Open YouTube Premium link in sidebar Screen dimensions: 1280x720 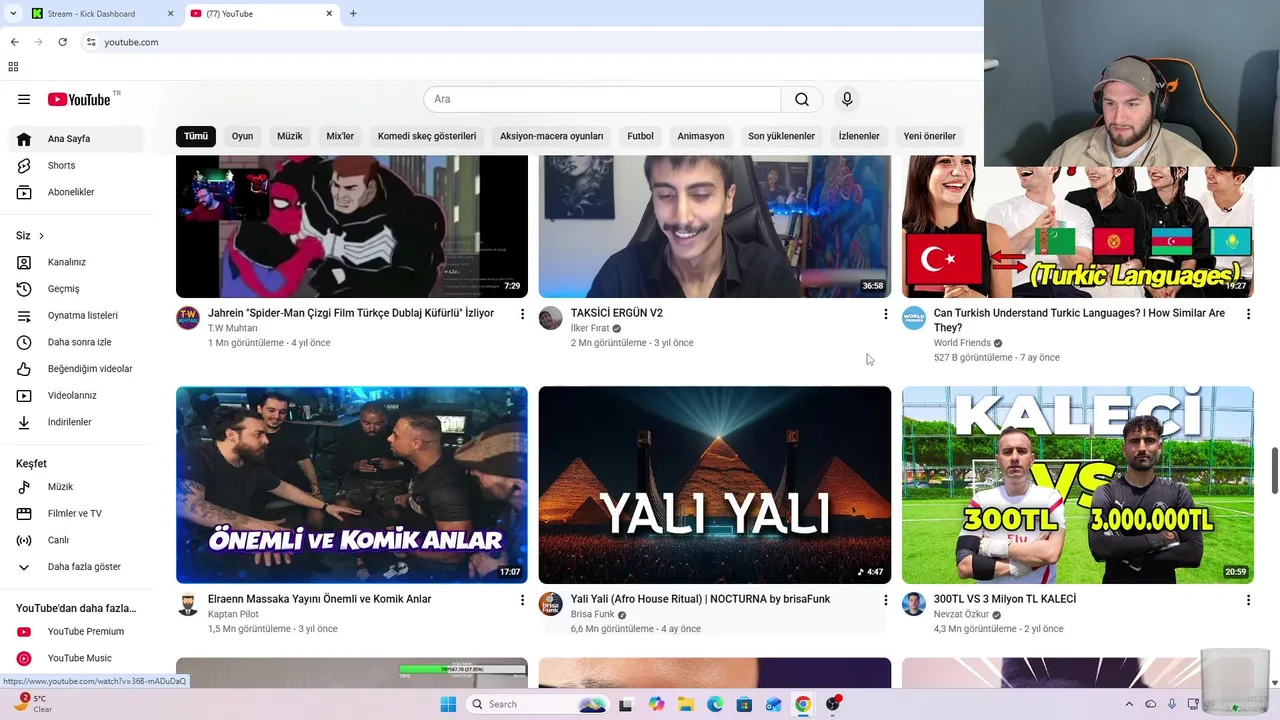pos(76,631)
